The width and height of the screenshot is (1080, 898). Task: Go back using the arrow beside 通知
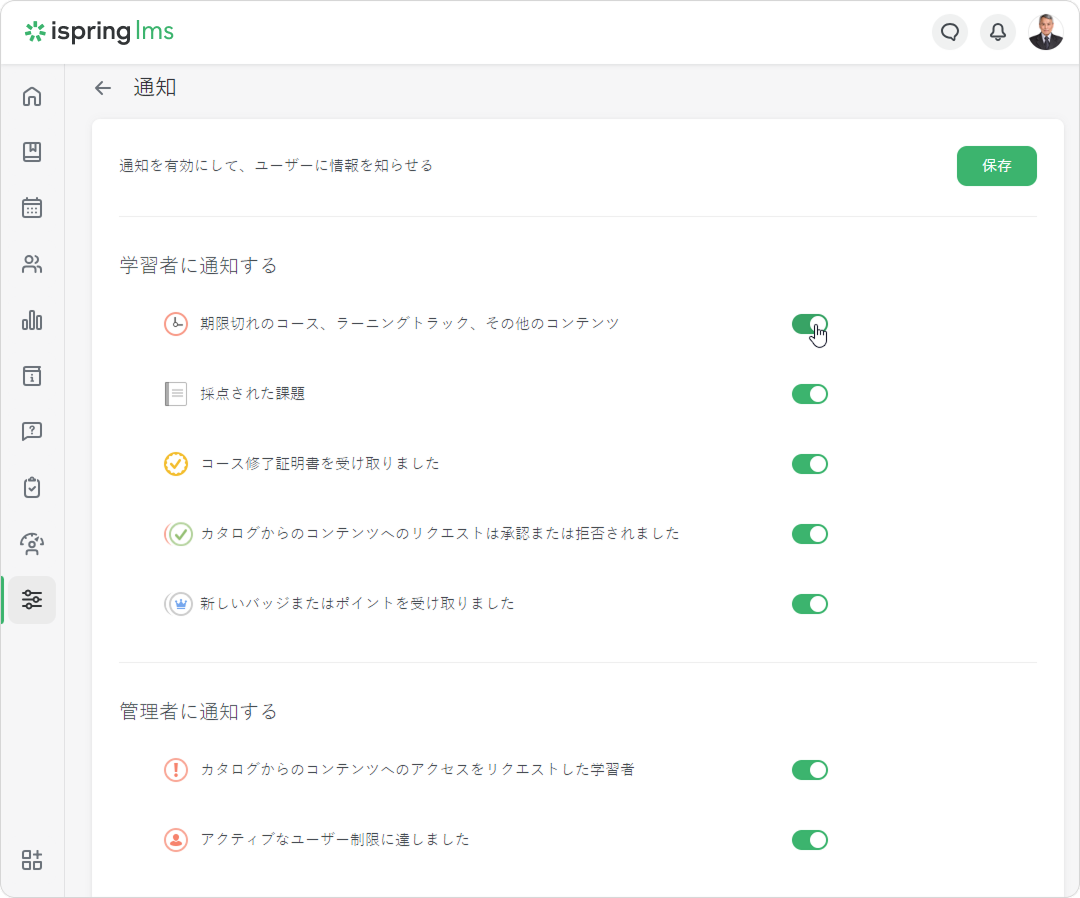102,88
